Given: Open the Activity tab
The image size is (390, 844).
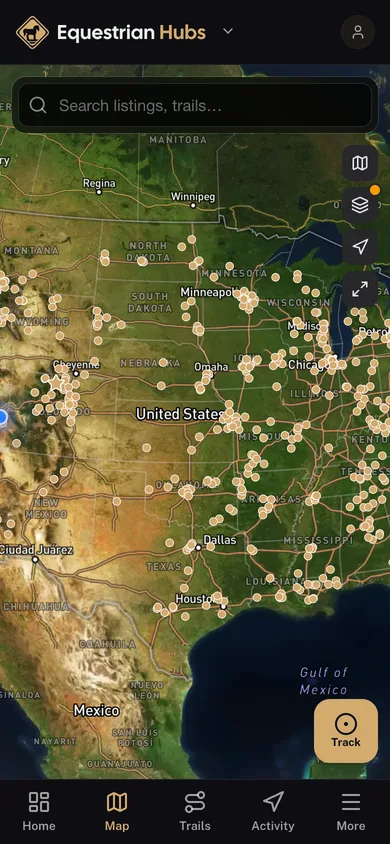Looking at the screenshot, I should pyautogui.click(x=273, y=811).
